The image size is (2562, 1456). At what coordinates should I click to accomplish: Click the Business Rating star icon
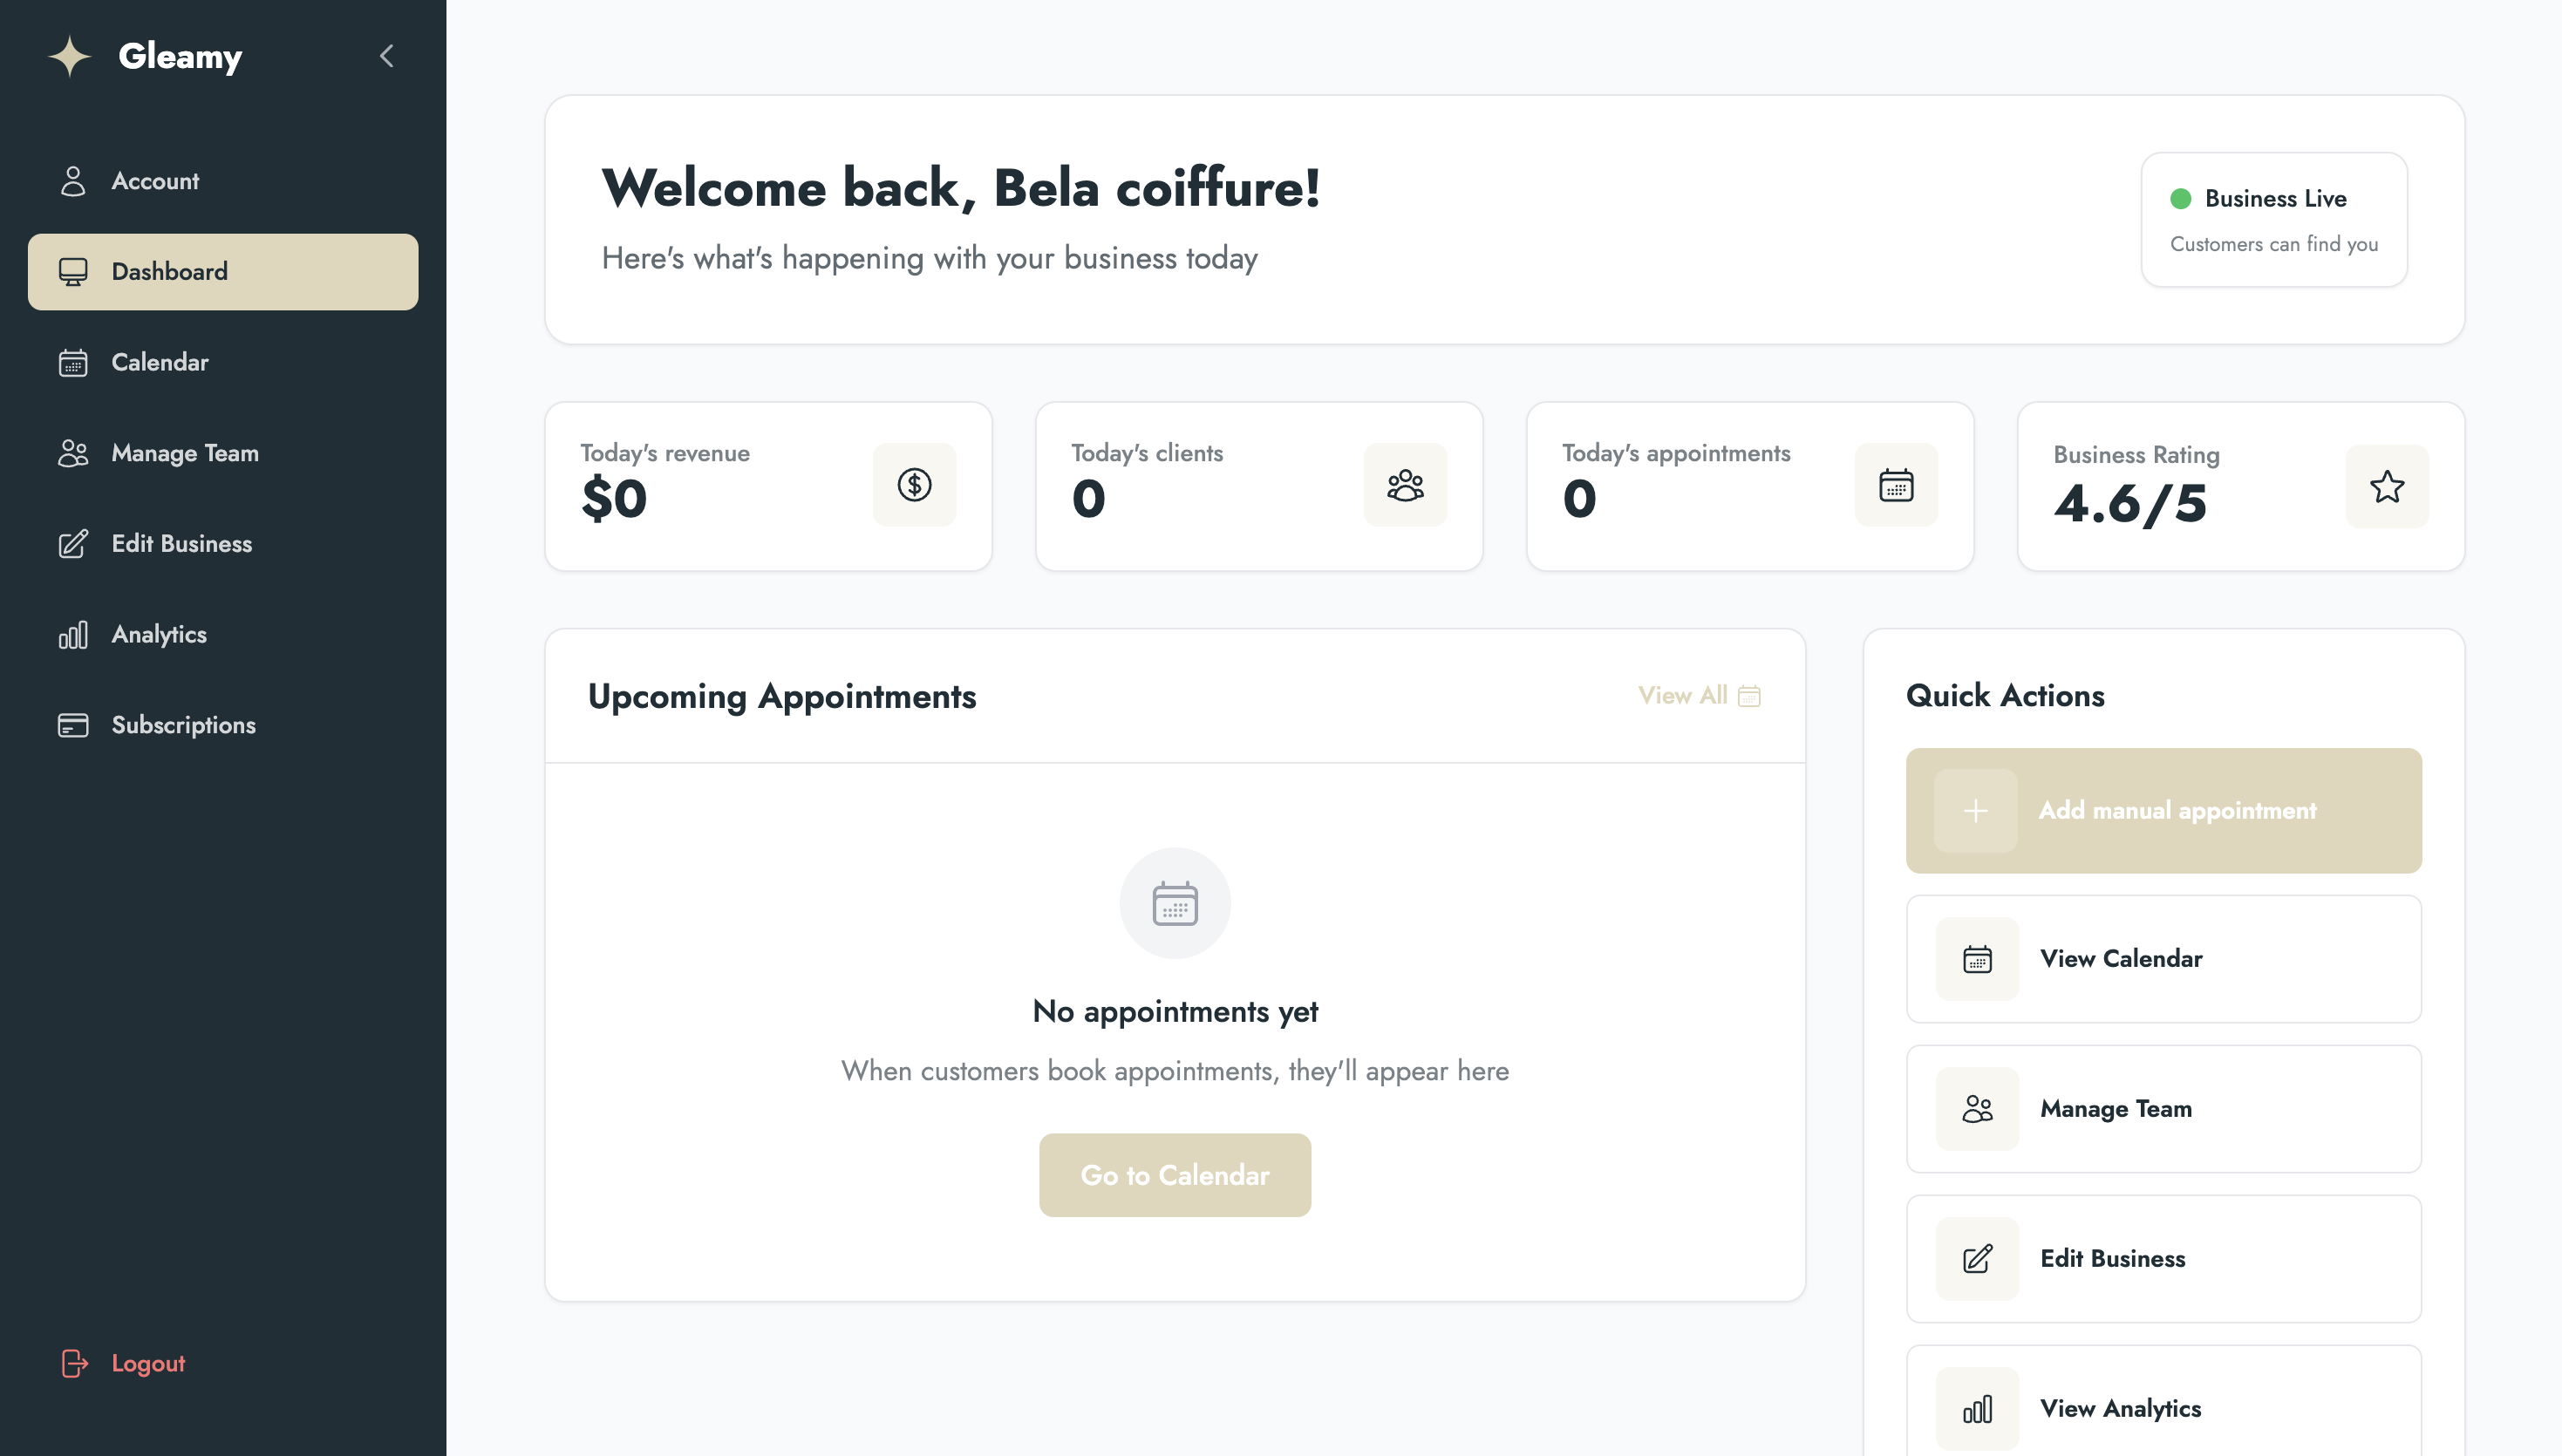pyautogui.click(x=2387, y=487)
